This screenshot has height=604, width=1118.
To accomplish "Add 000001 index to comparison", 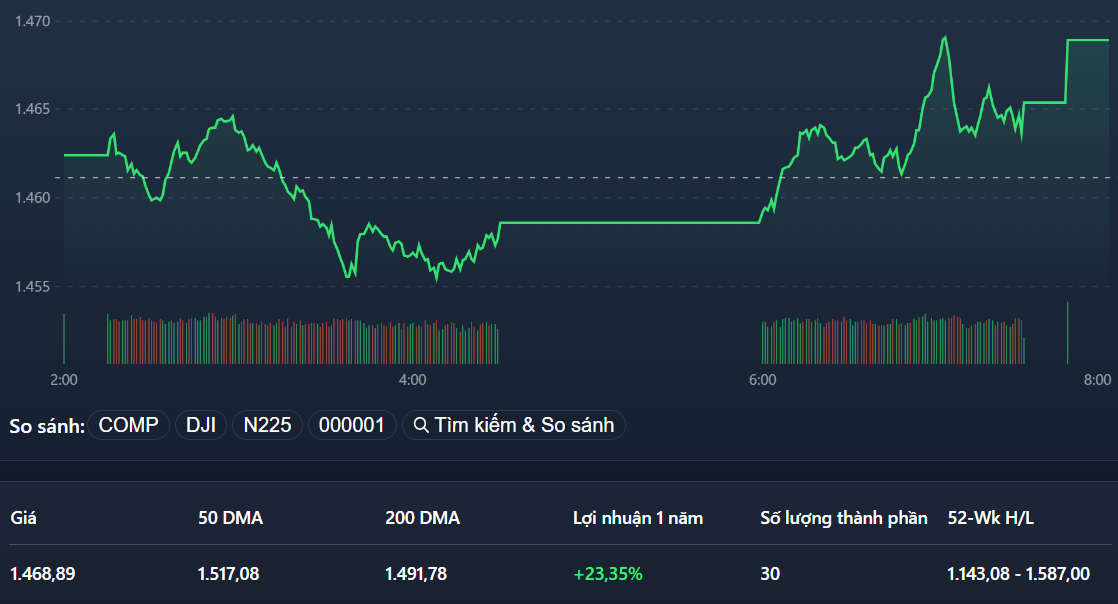I will click(x=352, y=424).
